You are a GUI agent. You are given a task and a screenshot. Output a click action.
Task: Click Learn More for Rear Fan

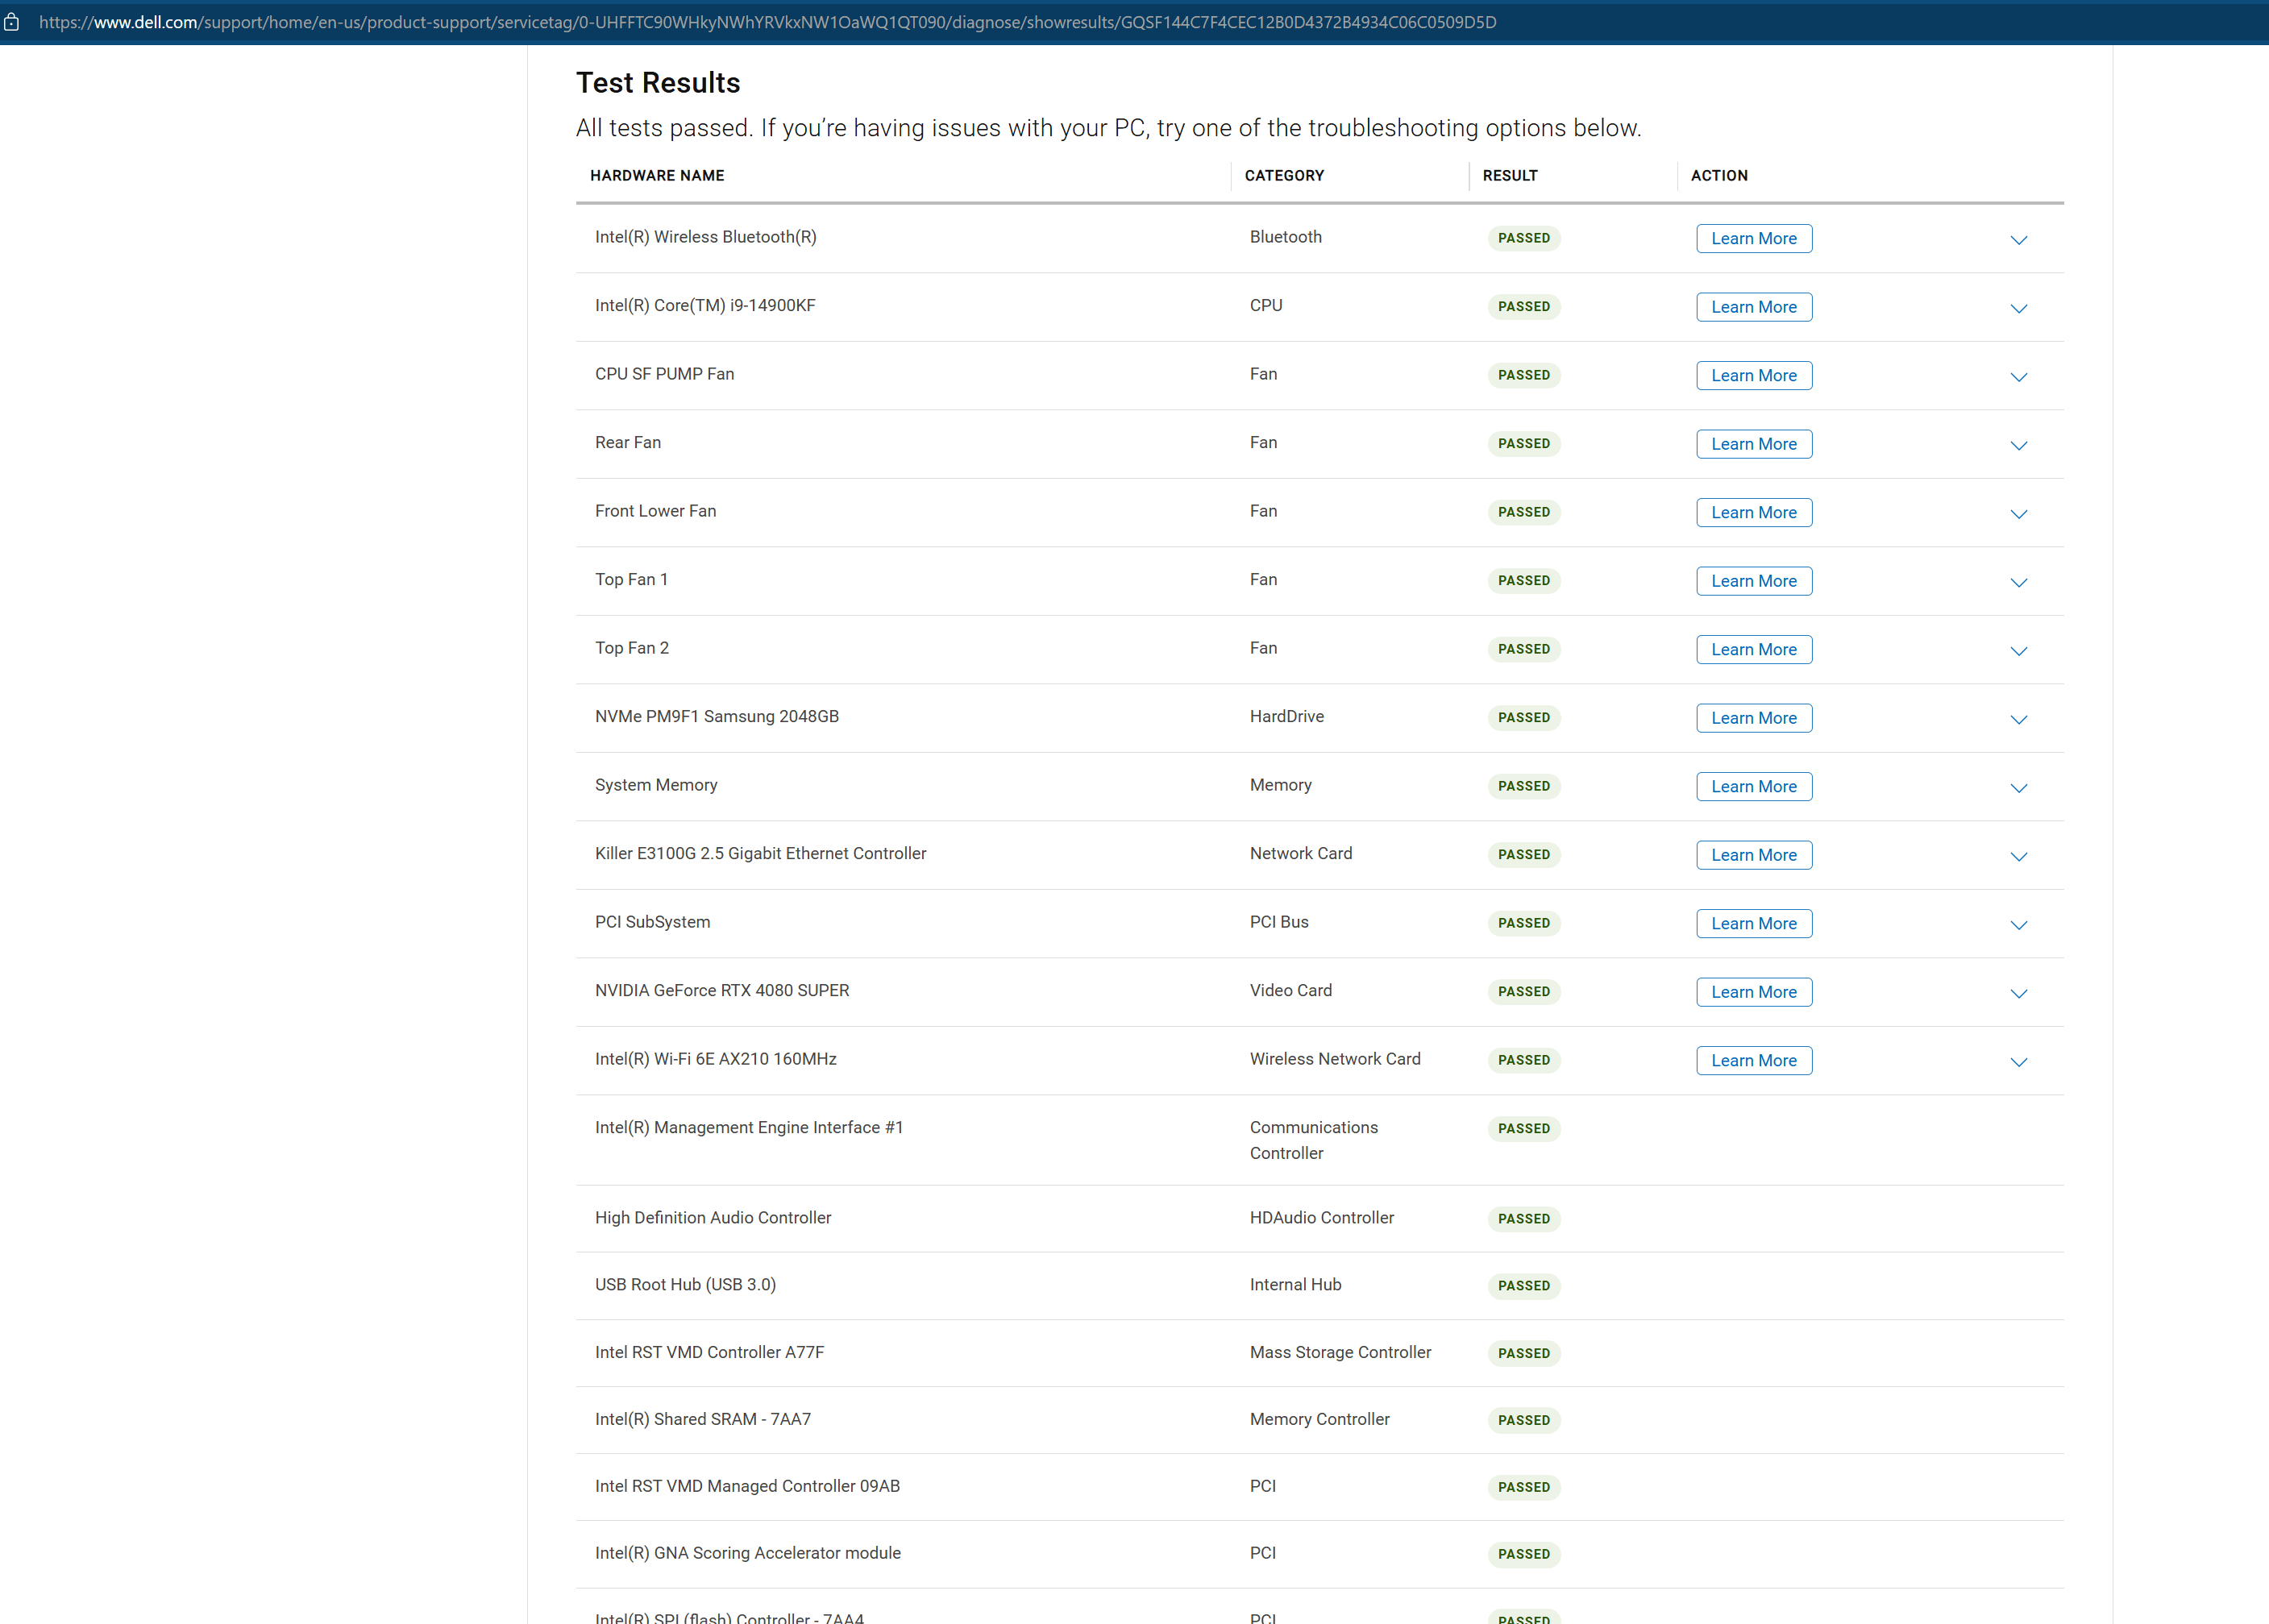(x=1753, y=444)
